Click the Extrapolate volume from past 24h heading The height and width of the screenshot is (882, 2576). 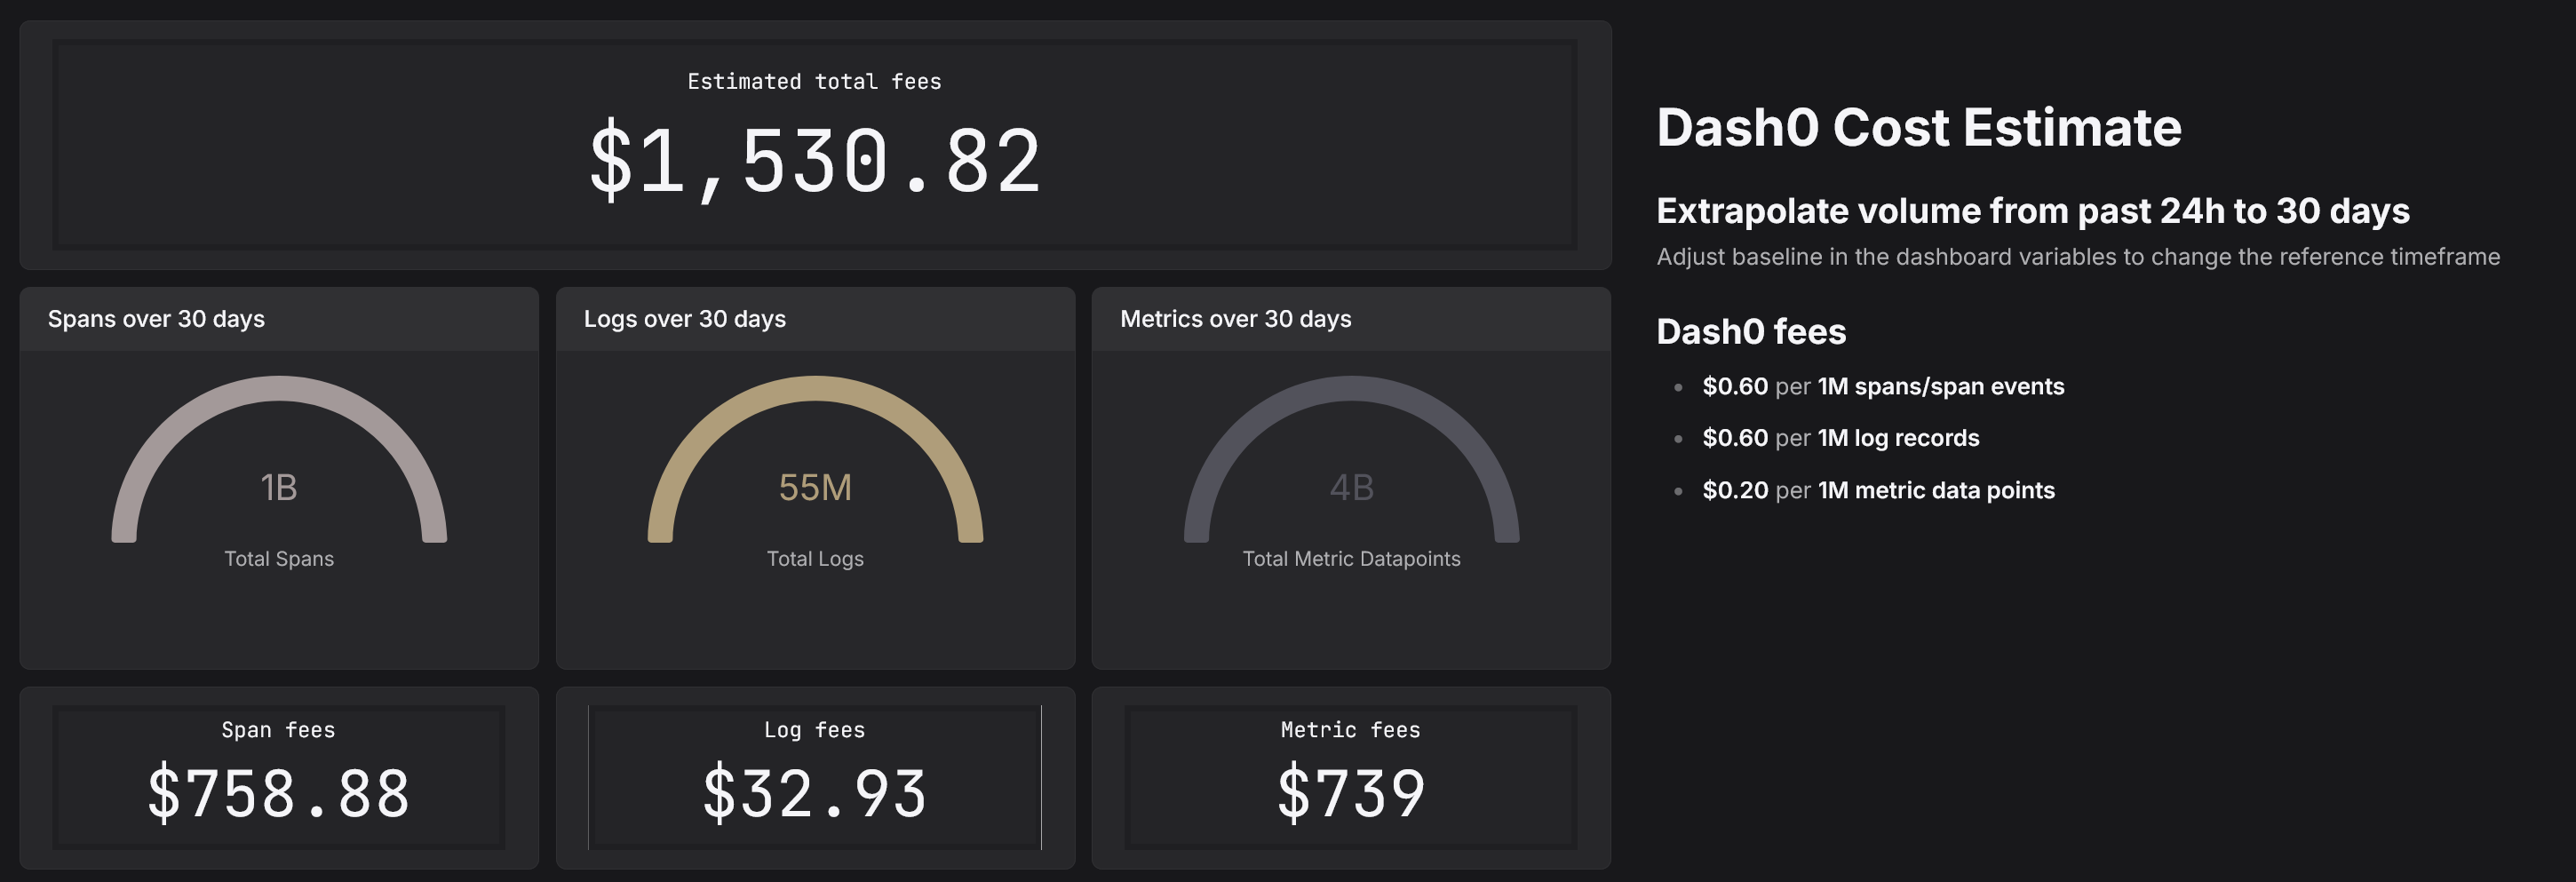(x=2033, y=211)
